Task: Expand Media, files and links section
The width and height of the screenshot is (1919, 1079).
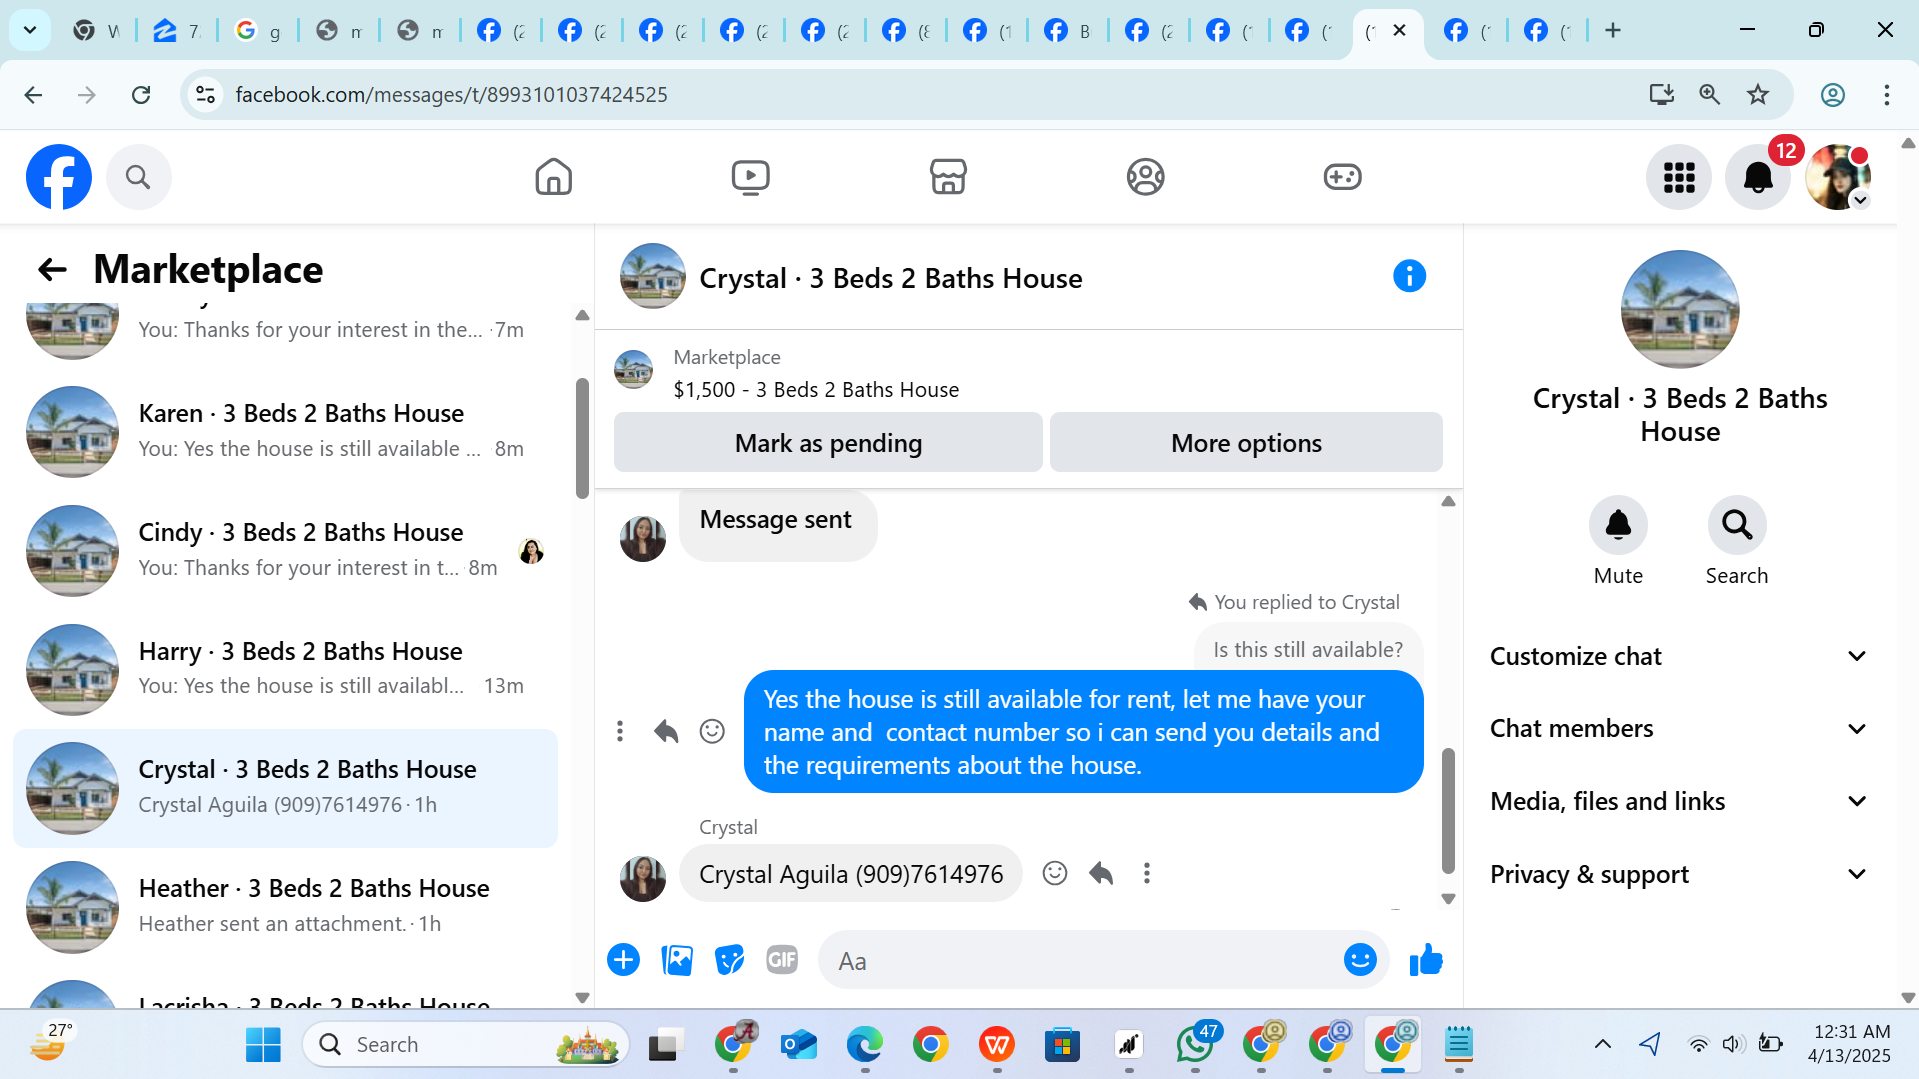Action: (x=1678, y=801)
